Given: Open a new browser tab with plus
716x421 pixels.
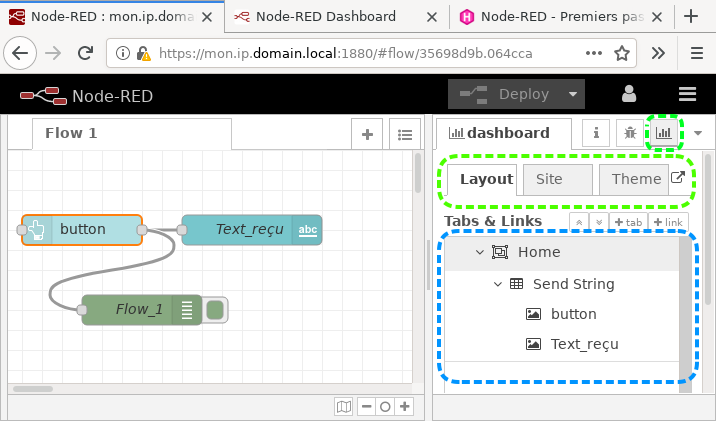Looking at the screenshot, I should point(691,16).
